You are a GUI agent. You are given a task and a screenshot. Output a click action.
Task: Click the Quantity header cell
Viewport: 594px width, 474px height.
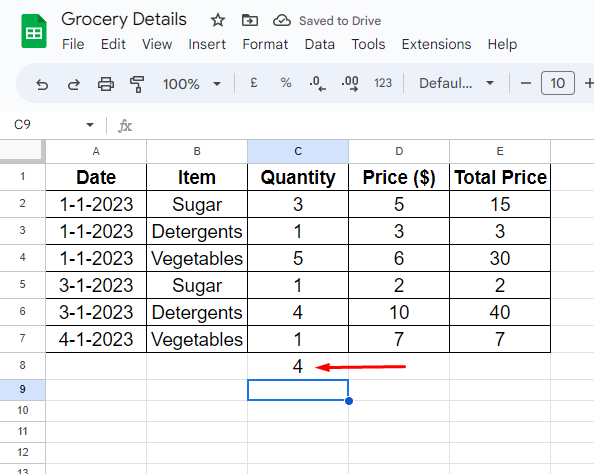point(298,177)
